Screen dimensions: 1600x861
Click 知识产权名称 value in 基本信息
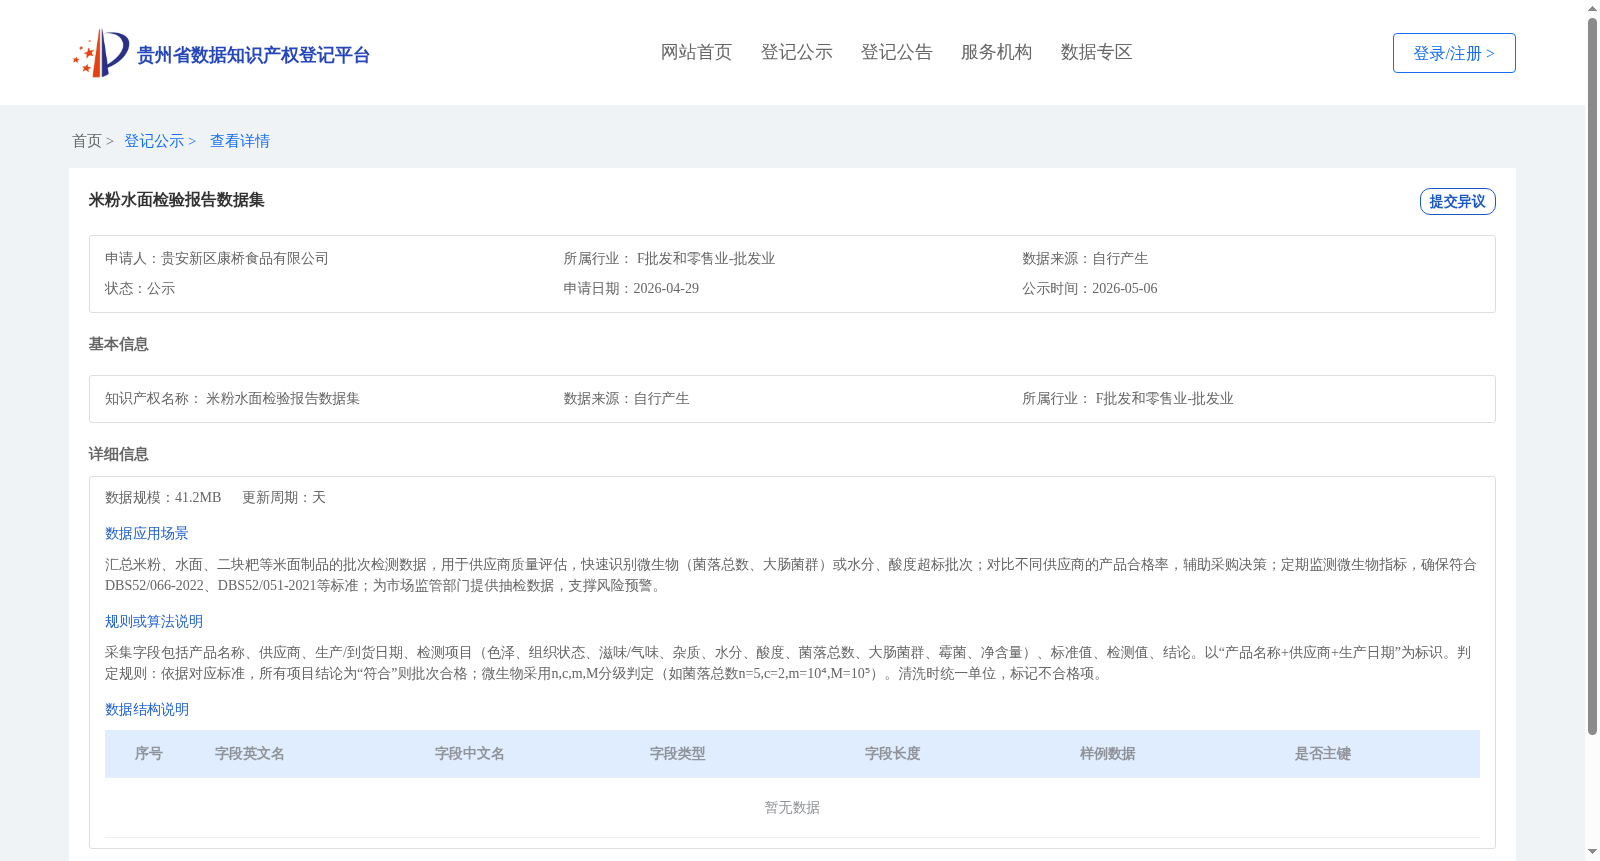point(283,399)
